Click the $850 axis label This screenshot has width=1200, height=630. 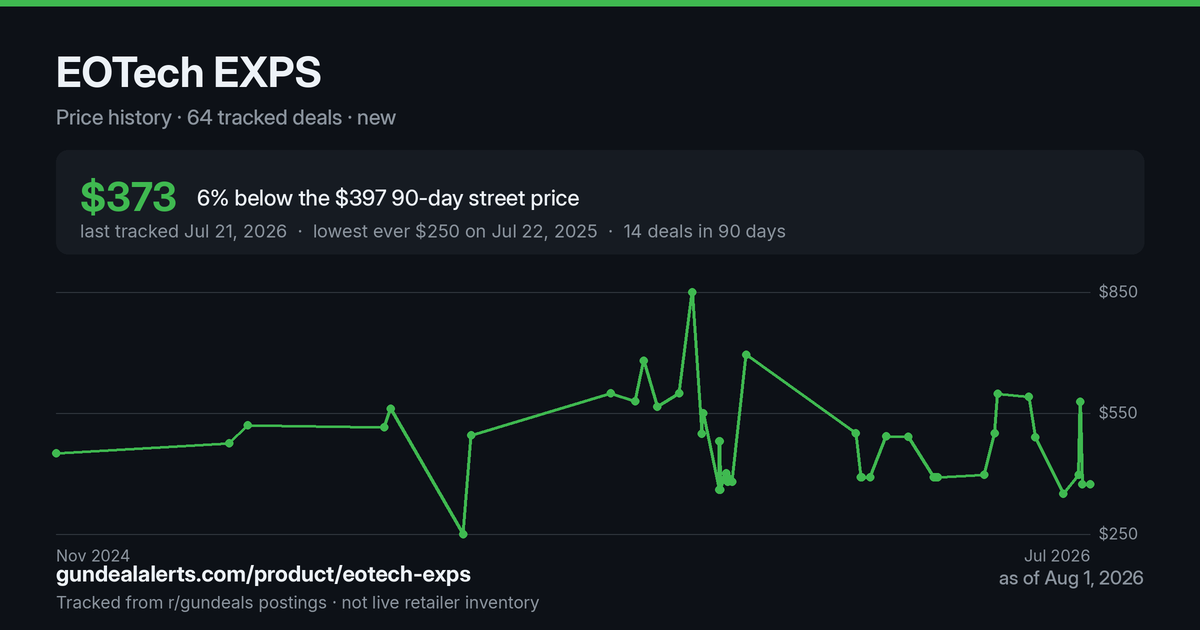[x=1118, y=292]
